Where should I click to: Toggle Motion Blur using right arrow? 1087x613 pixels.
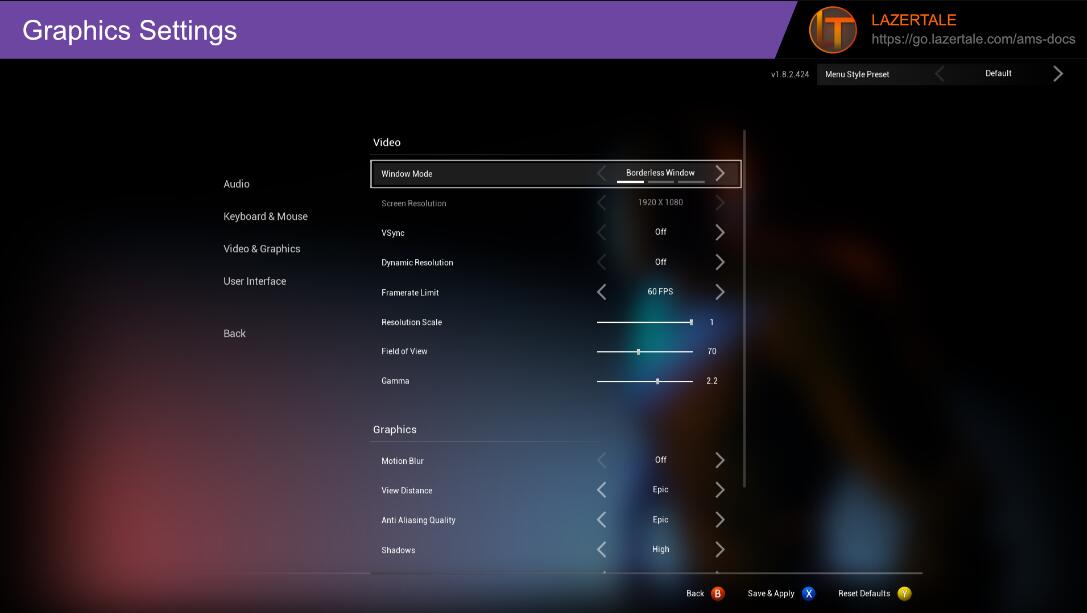pos(720,460)
